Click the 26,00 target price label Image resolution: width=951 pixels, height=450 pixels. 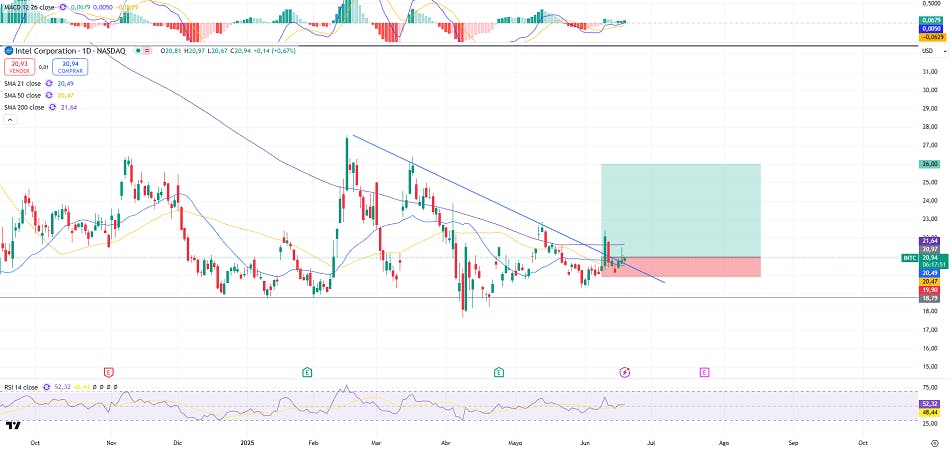point(928,164)
